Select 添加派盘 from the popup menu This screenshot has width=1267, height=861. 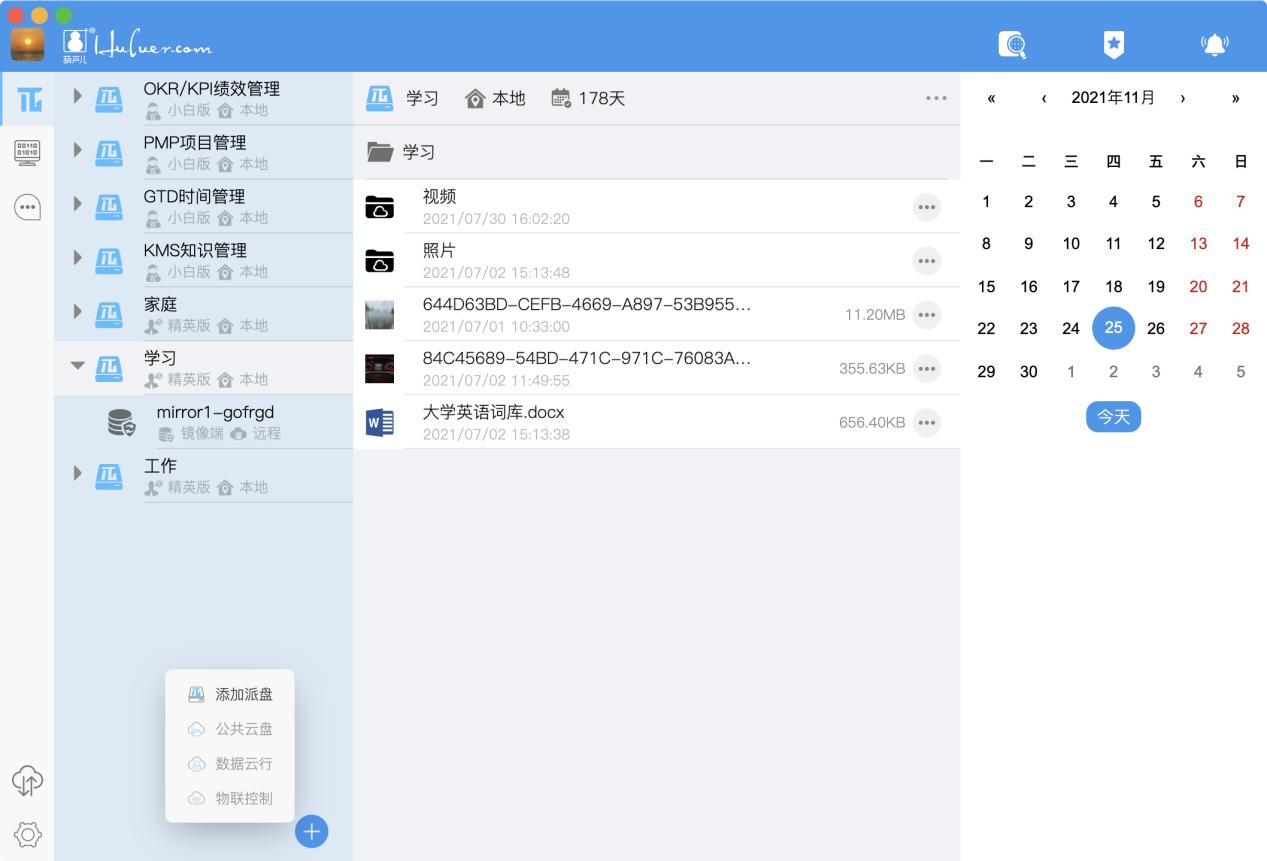click(230, 693)
